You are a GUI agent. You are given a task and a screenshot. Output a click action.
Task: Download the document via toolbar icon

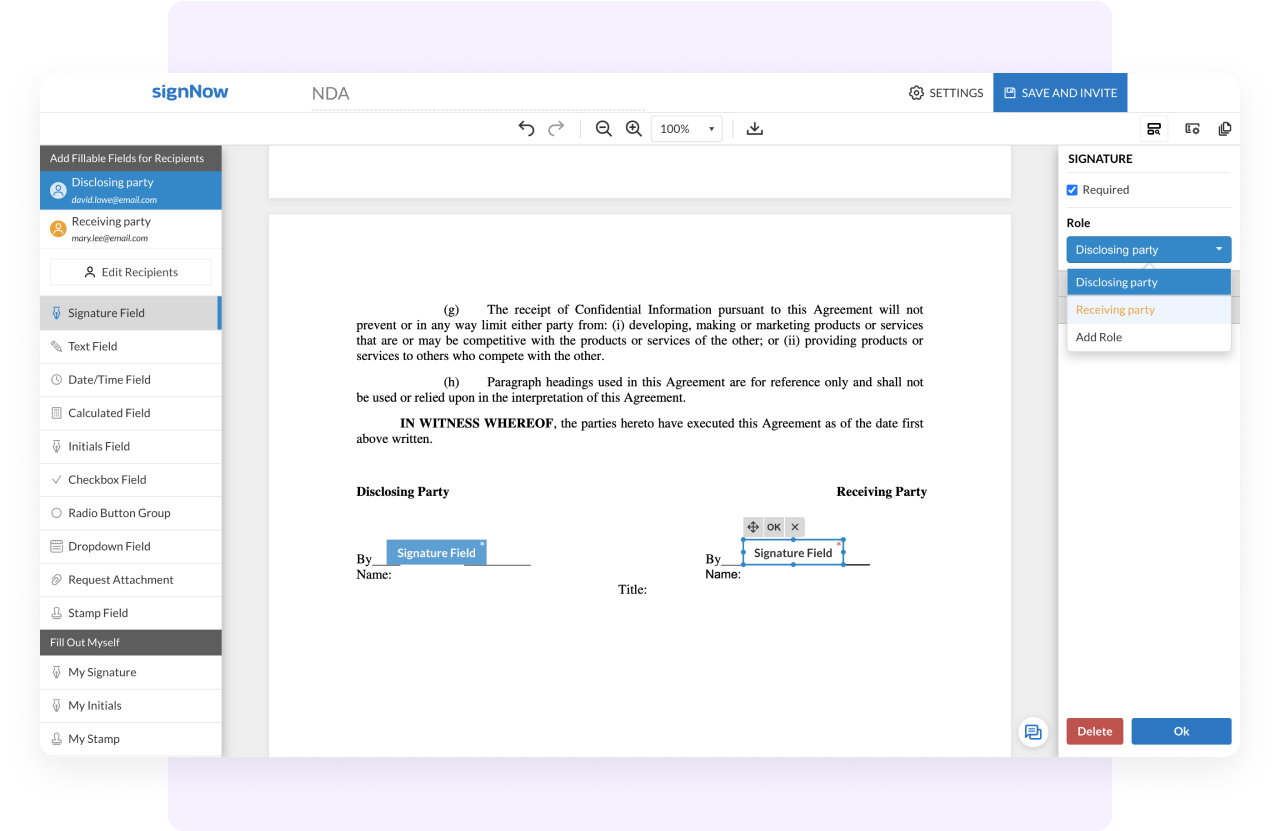[755, 128]
